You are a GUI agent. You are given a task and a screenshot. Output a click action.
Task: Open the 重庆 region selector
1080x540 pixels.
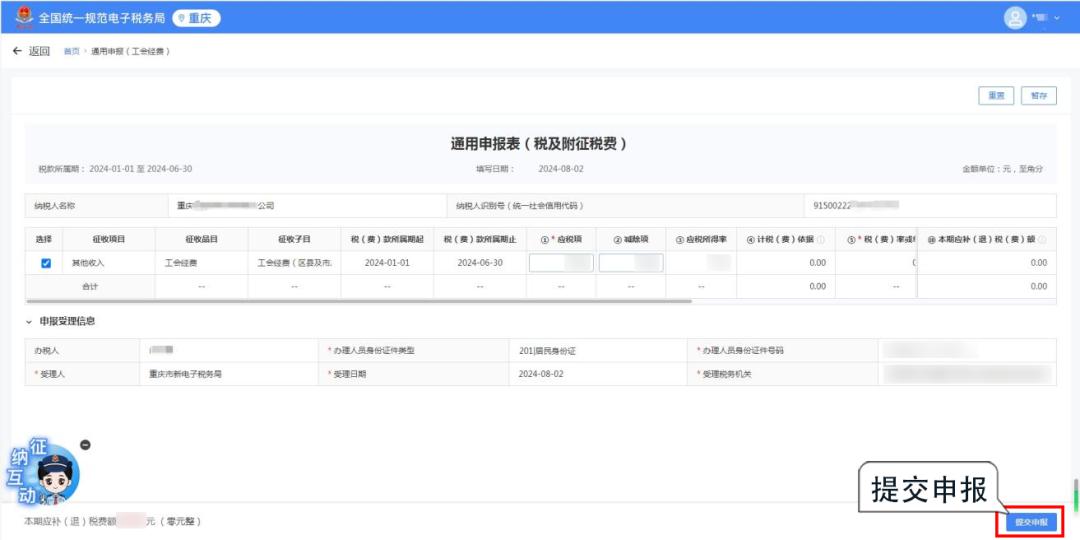(x=196, y=19)
